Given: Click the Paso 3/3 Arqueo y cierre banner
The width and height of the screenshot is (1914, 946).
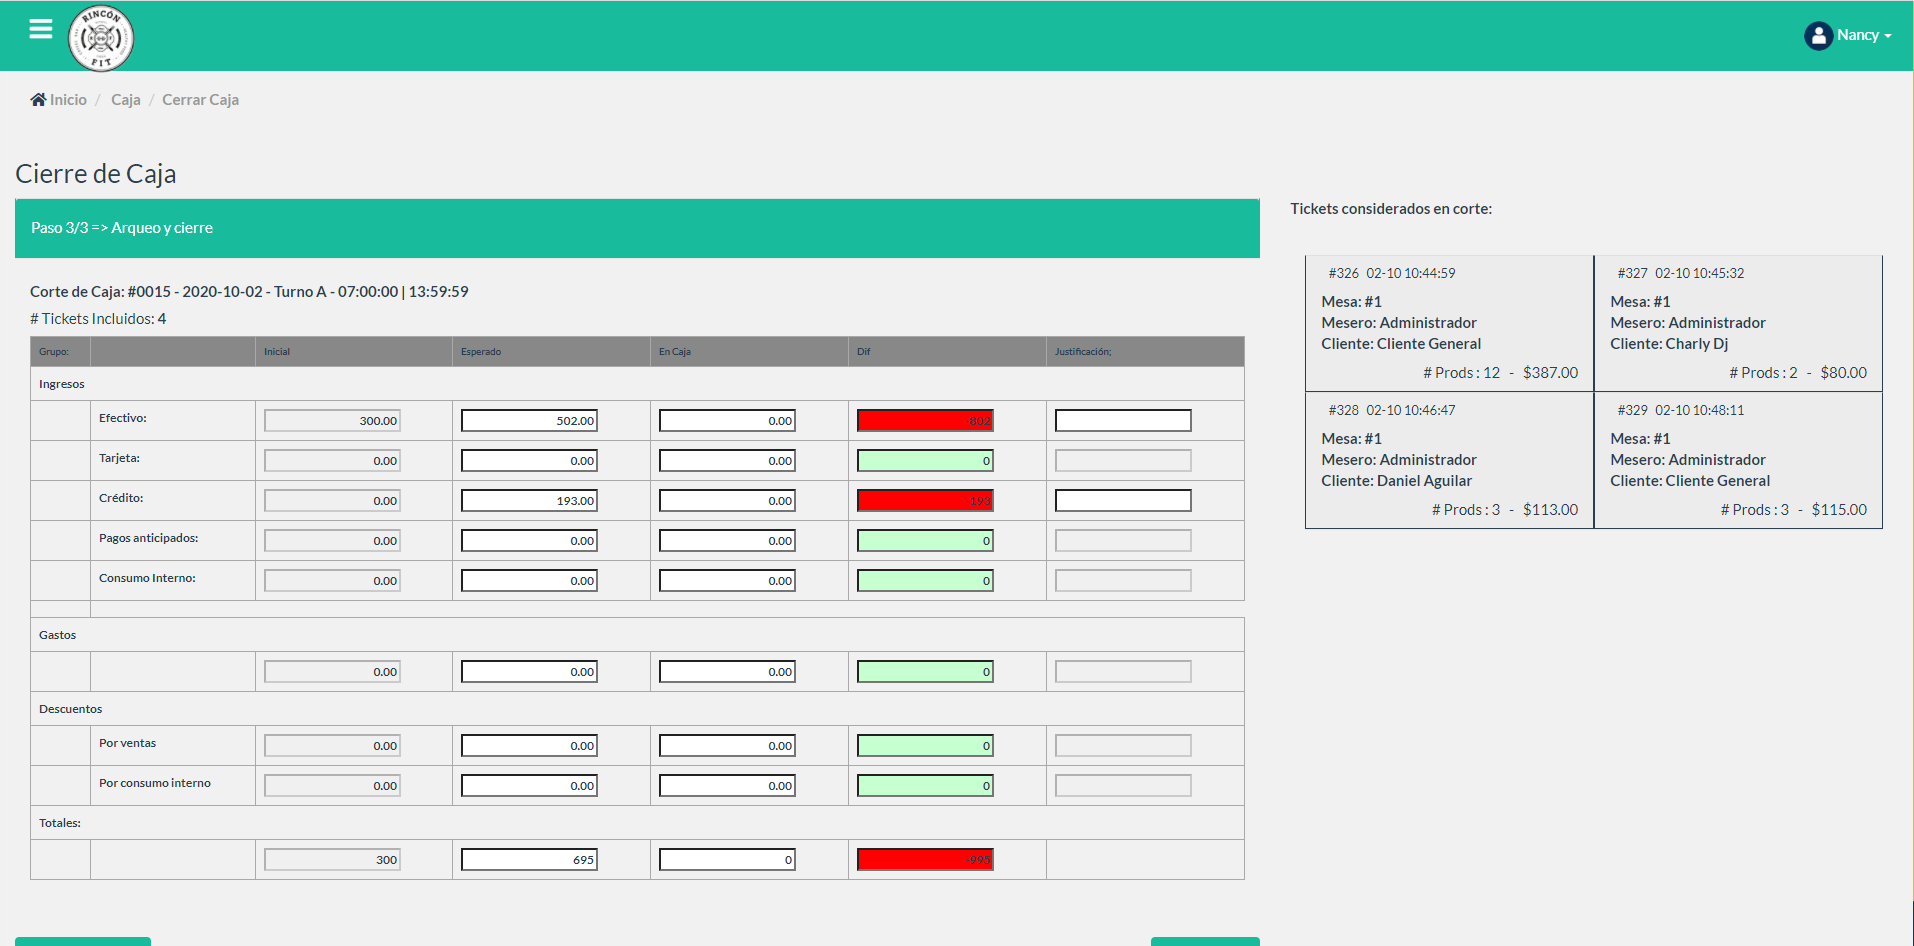Looking at the screenshot, I should 637,228.
